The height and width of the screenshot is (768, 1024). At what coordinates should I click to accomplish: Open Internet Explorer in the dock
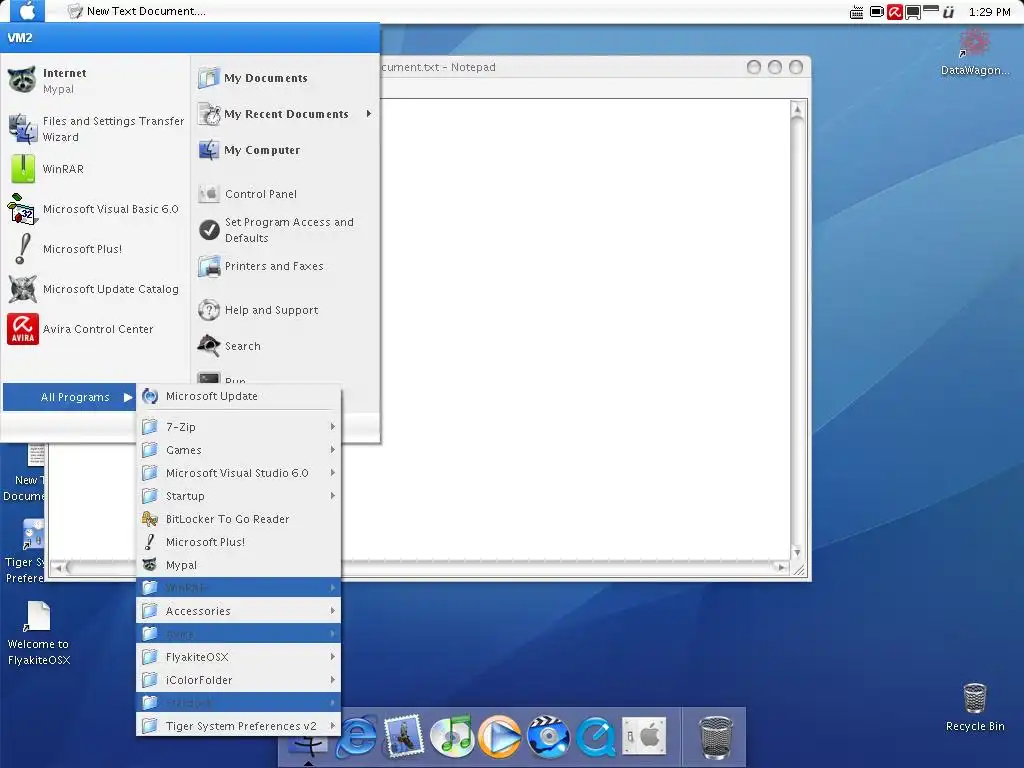357,737
